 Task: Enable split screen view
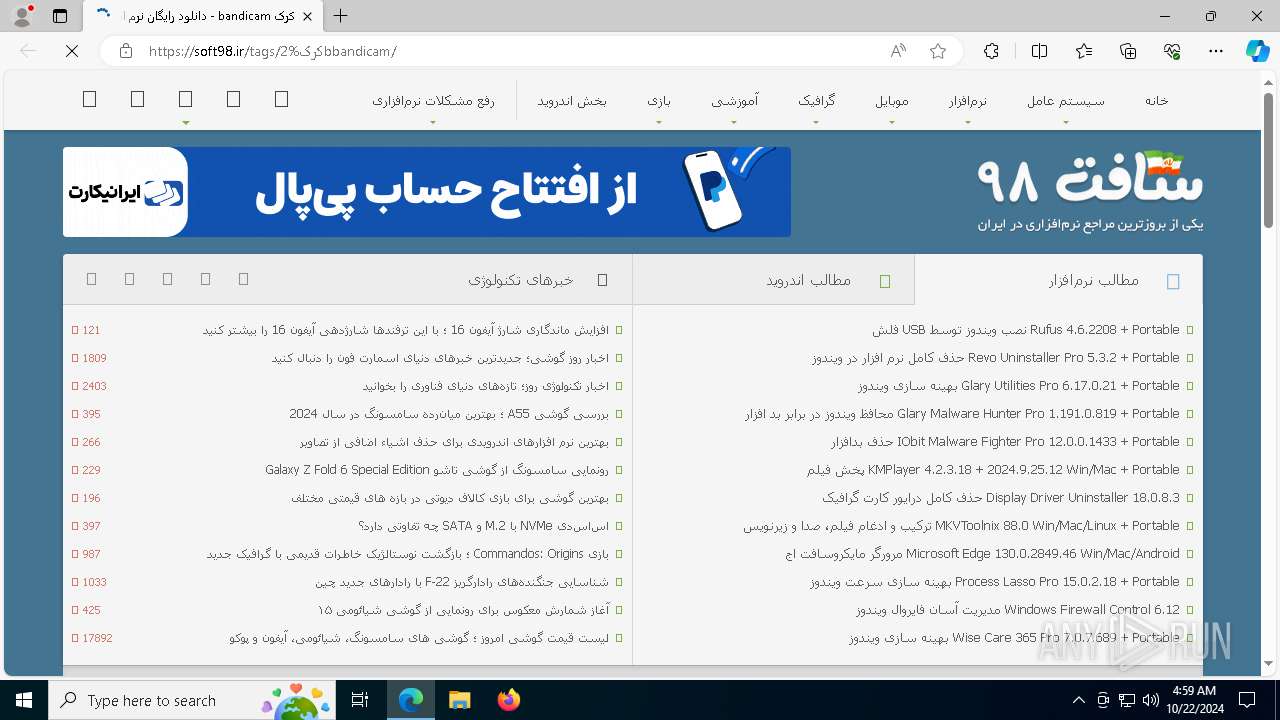pyautogui.click(x=1039, y=51)
